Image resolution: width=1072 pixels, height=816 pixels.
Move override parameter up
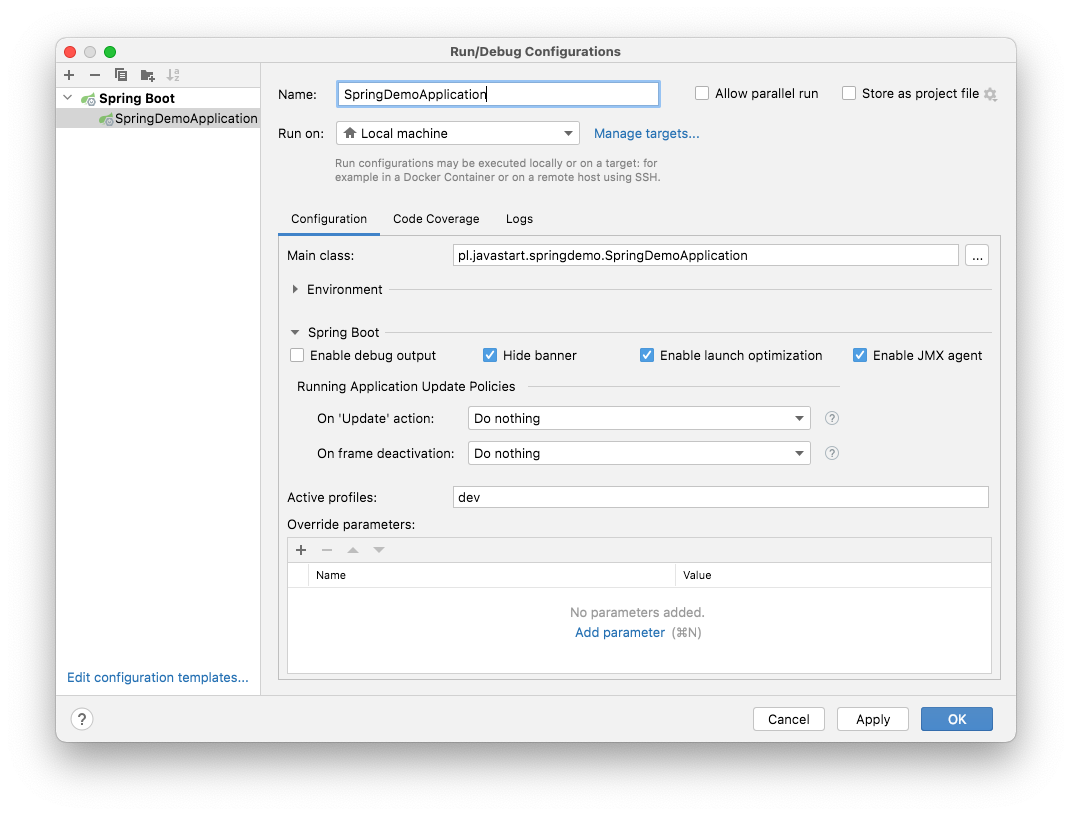pos(353,550)
